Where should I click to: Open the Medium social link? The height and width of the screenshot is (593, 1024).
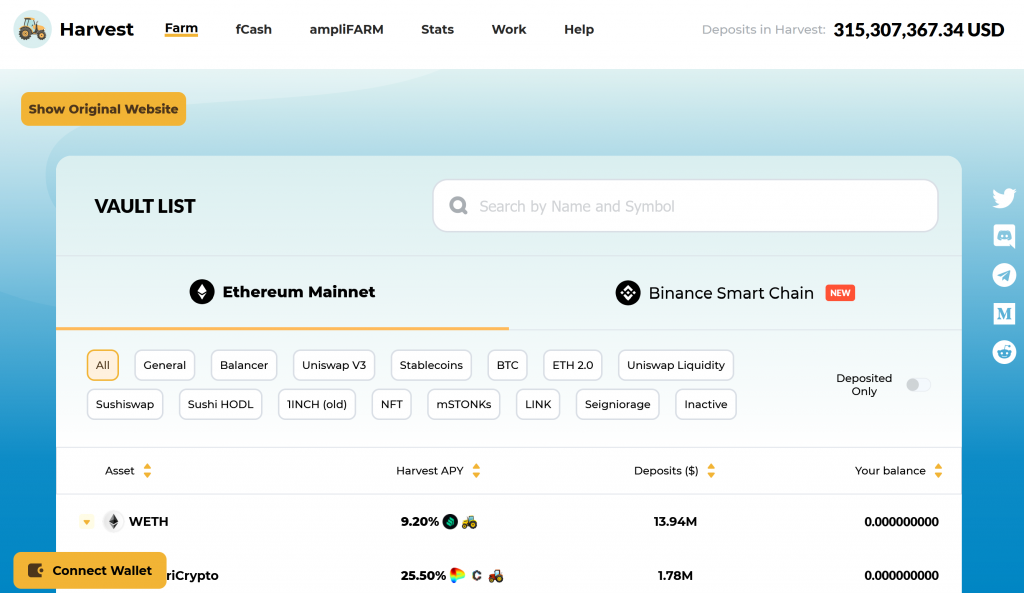pos(1004,313)
